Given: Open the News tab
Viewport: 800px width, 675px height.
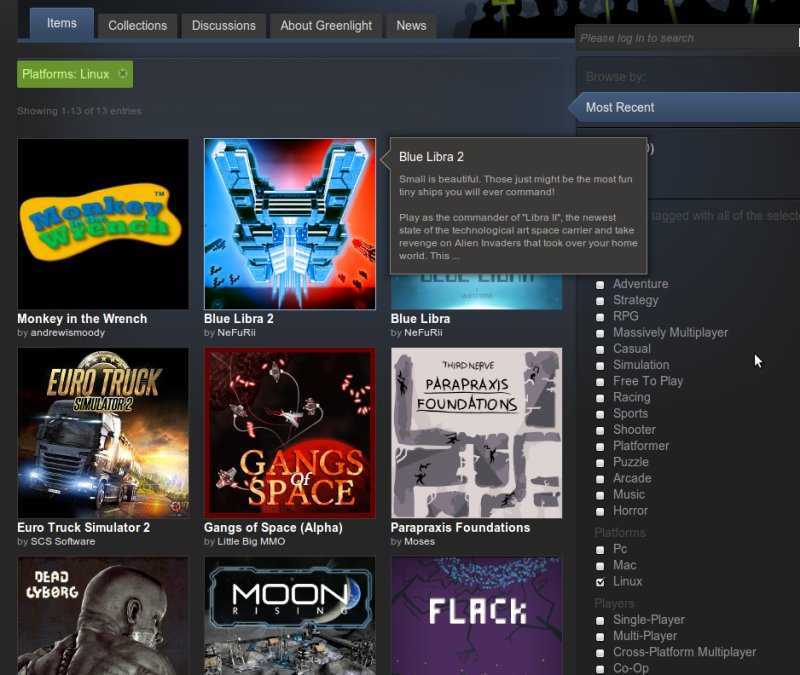Looking at the screenshot, I should (411, 26).
